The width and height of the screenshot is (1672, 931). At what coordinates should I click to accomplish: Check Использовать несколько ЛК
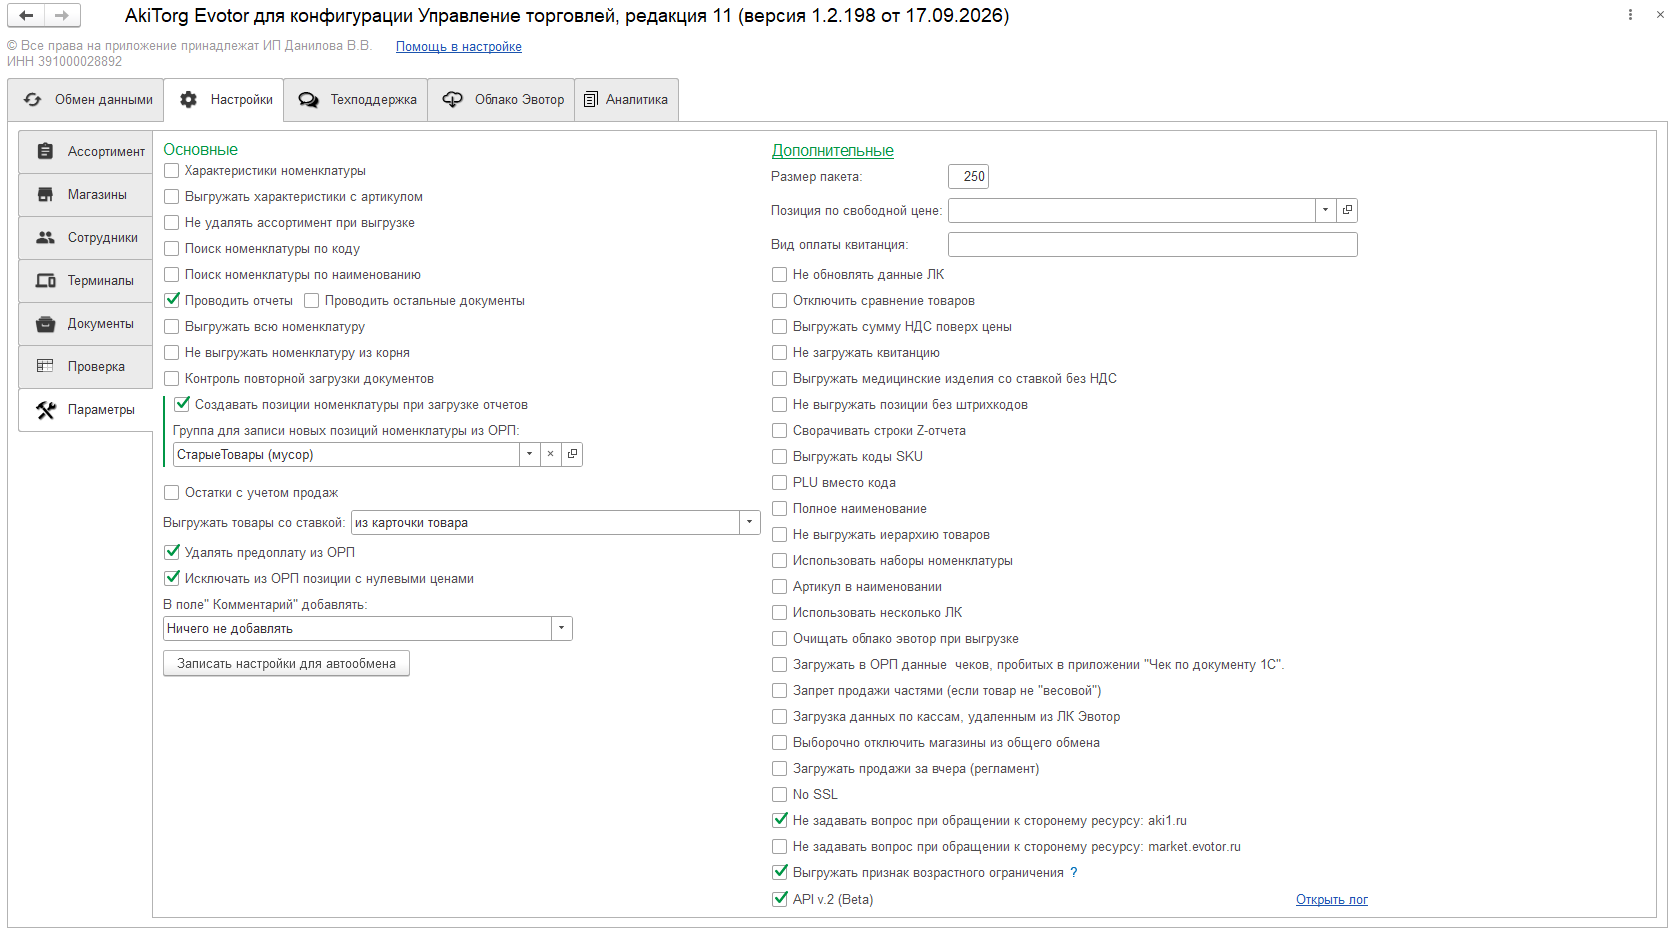click(780, 613)
